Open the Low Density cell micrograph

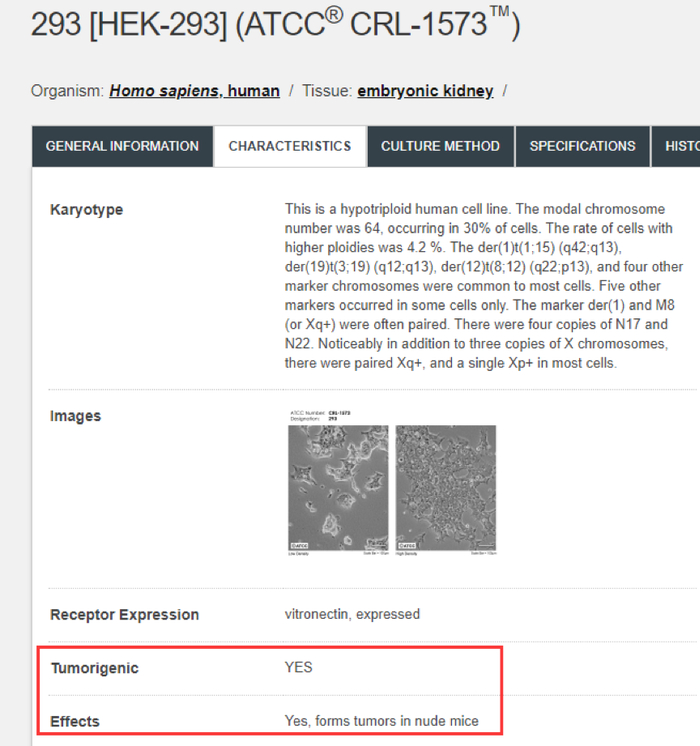(338, 486)
